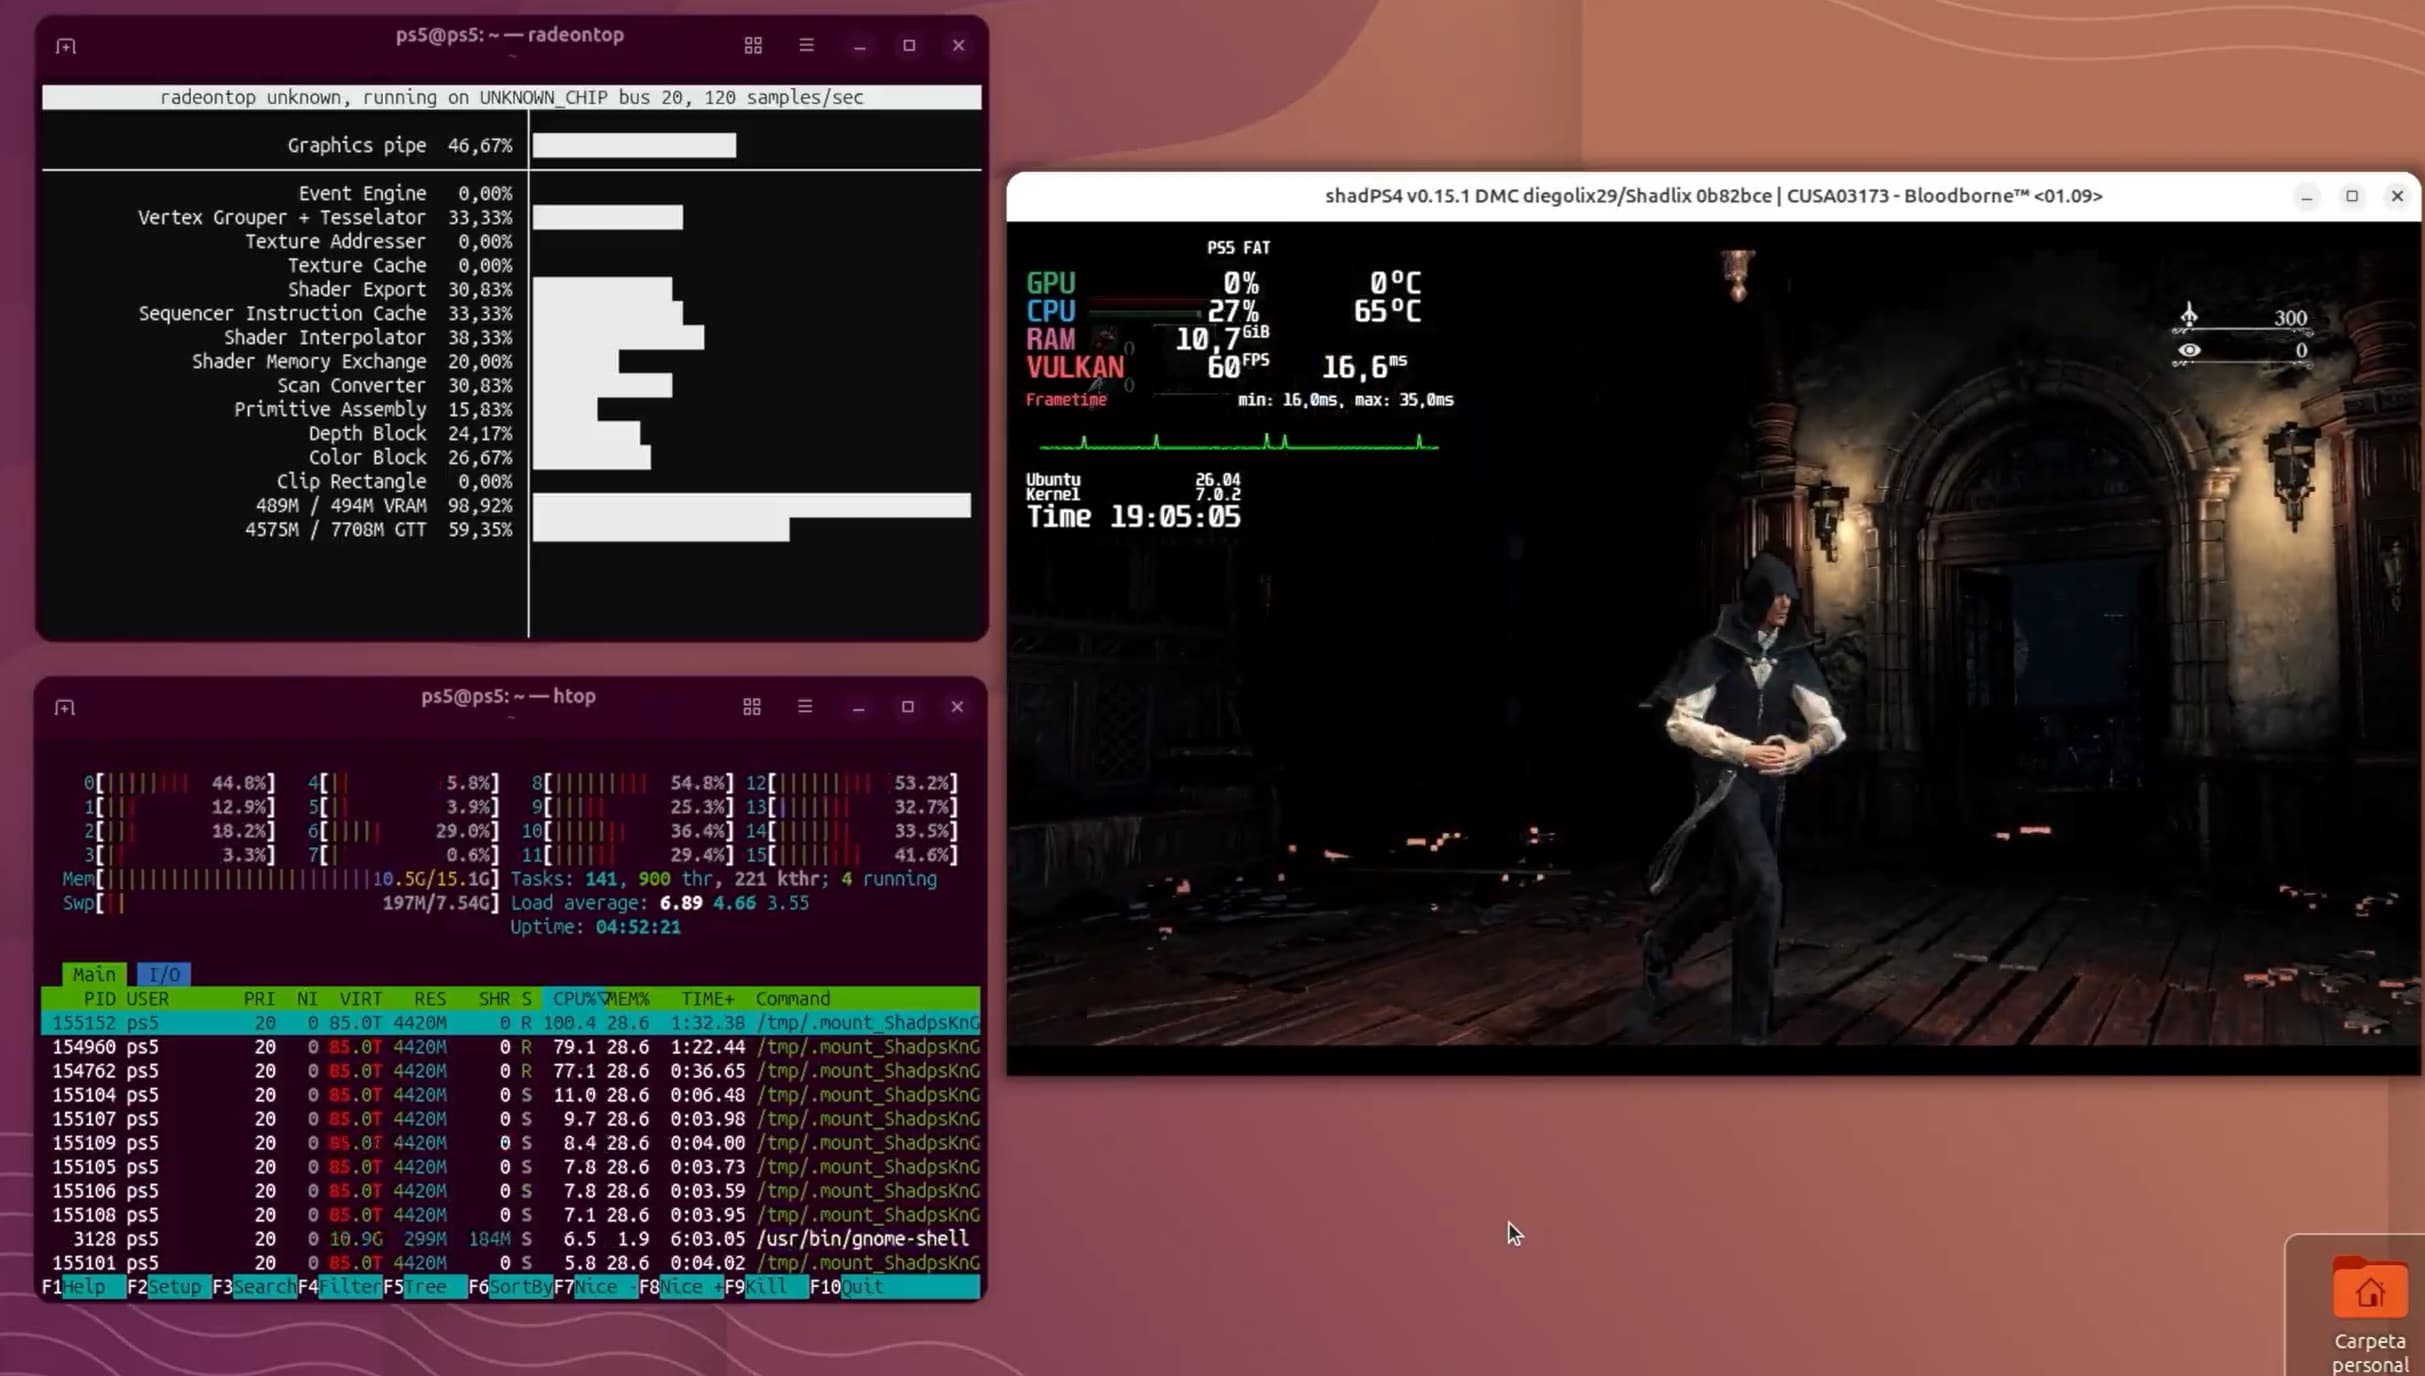Open the hamburger menu of radeontop terminal

[x=806, y=45]
